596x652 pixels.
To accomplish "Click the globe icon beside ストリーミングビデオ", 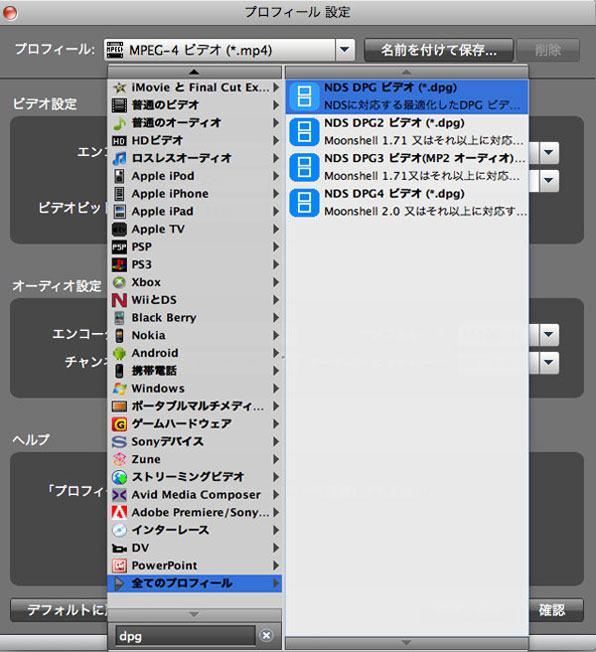I will pyautogui.click(x=119, y=477).
